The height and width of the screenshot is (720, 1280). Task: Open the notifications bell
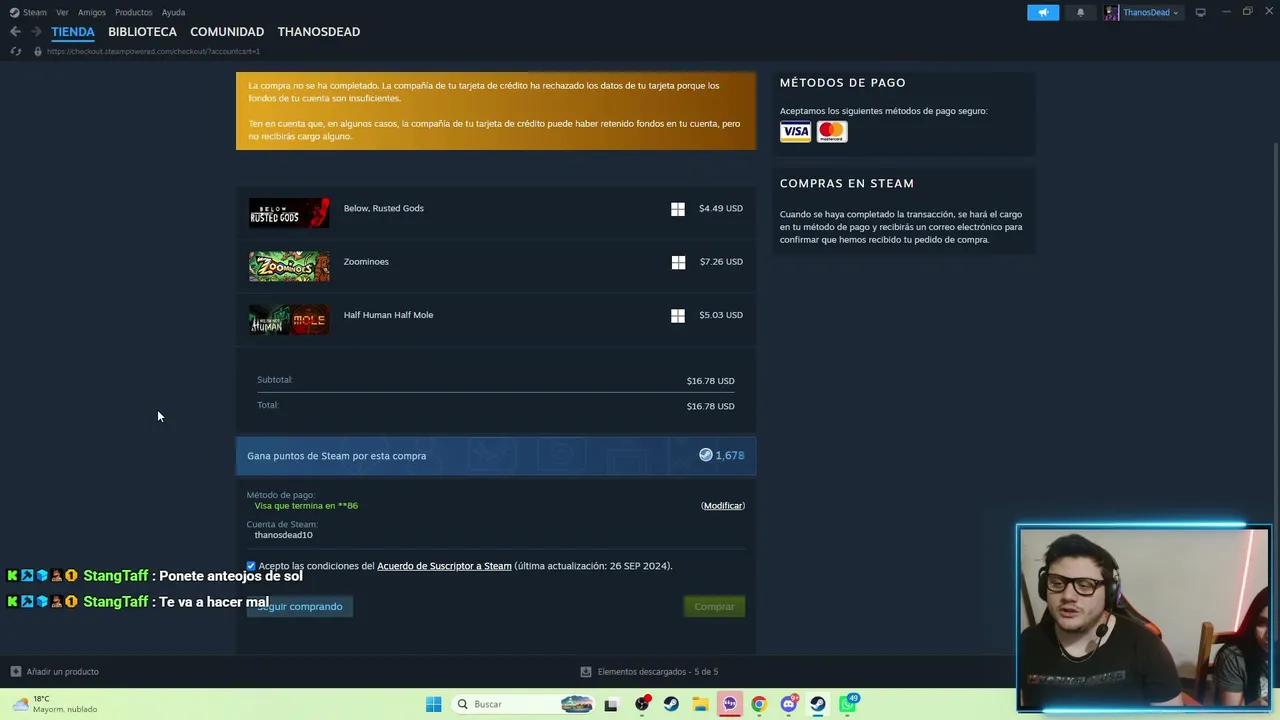pyautogui.click(x=1080, y=12)
